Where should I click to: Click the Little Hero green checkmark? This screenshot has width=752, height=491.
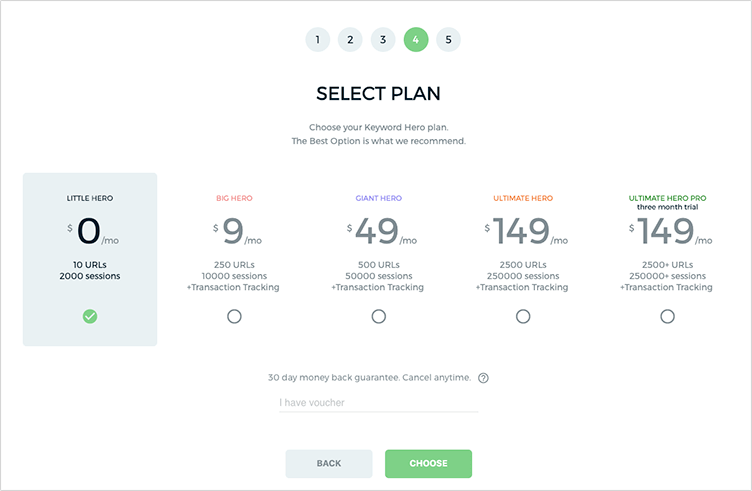90,317
